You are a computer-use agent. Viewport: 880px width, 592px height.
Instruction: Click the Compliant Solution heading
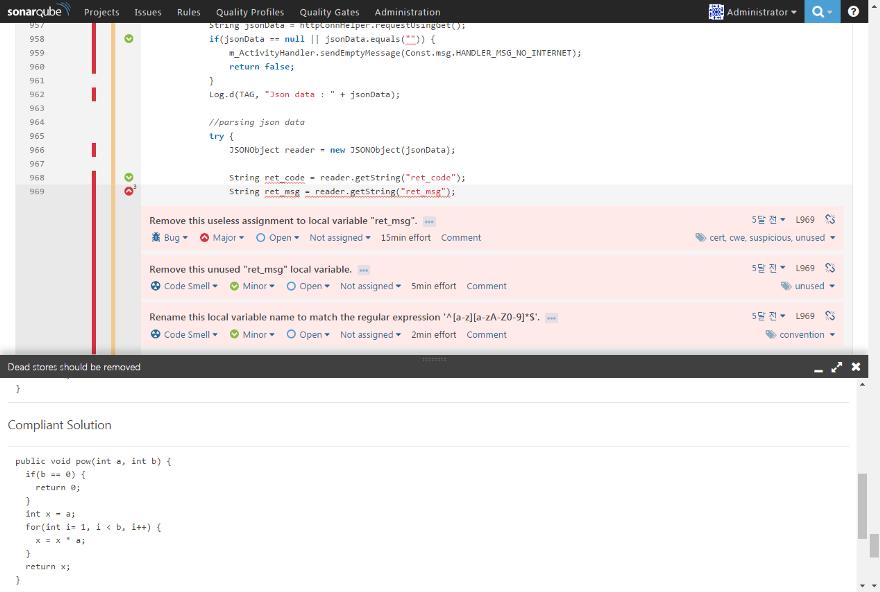pyautogui.click(x=59, y=425)
